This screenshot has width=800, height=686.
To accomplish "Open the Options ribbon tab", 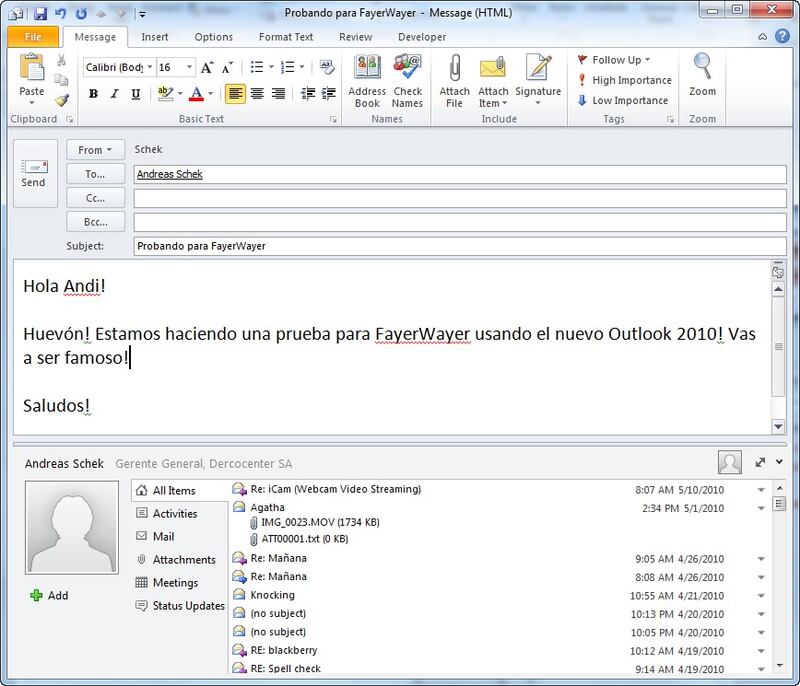I will click(x=213, y=37).
